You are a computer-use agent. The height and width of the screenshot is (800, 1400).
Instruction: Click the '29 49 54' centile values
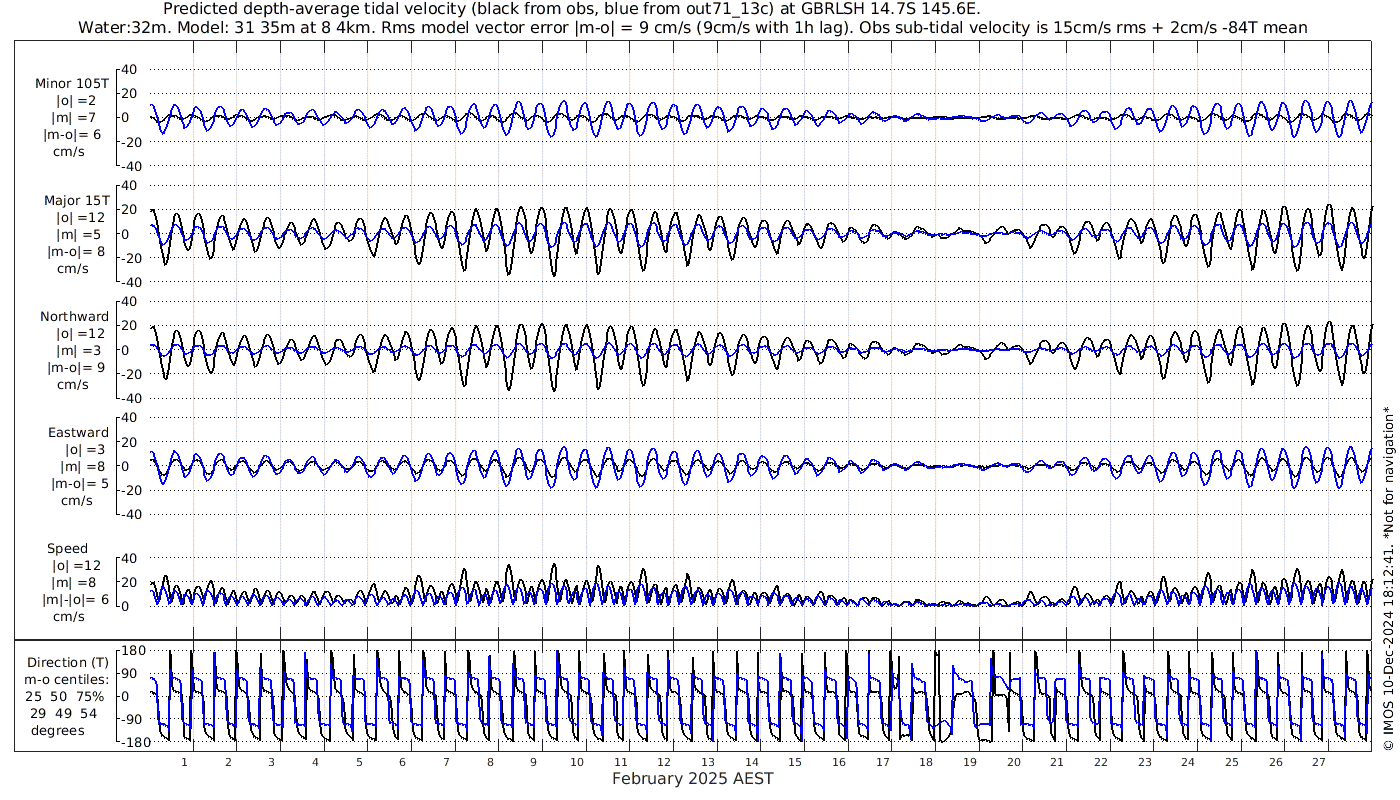click(x=63, y=713)
